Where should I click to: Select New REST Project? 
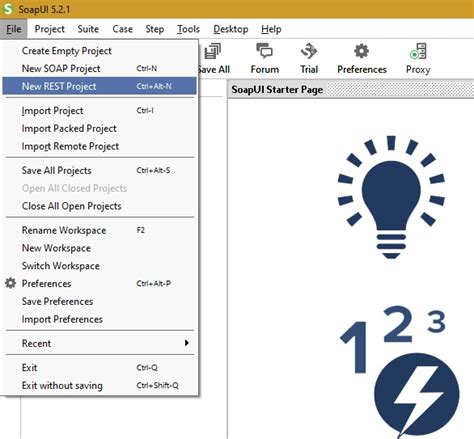pyautogui.click(x=99, y=86)
